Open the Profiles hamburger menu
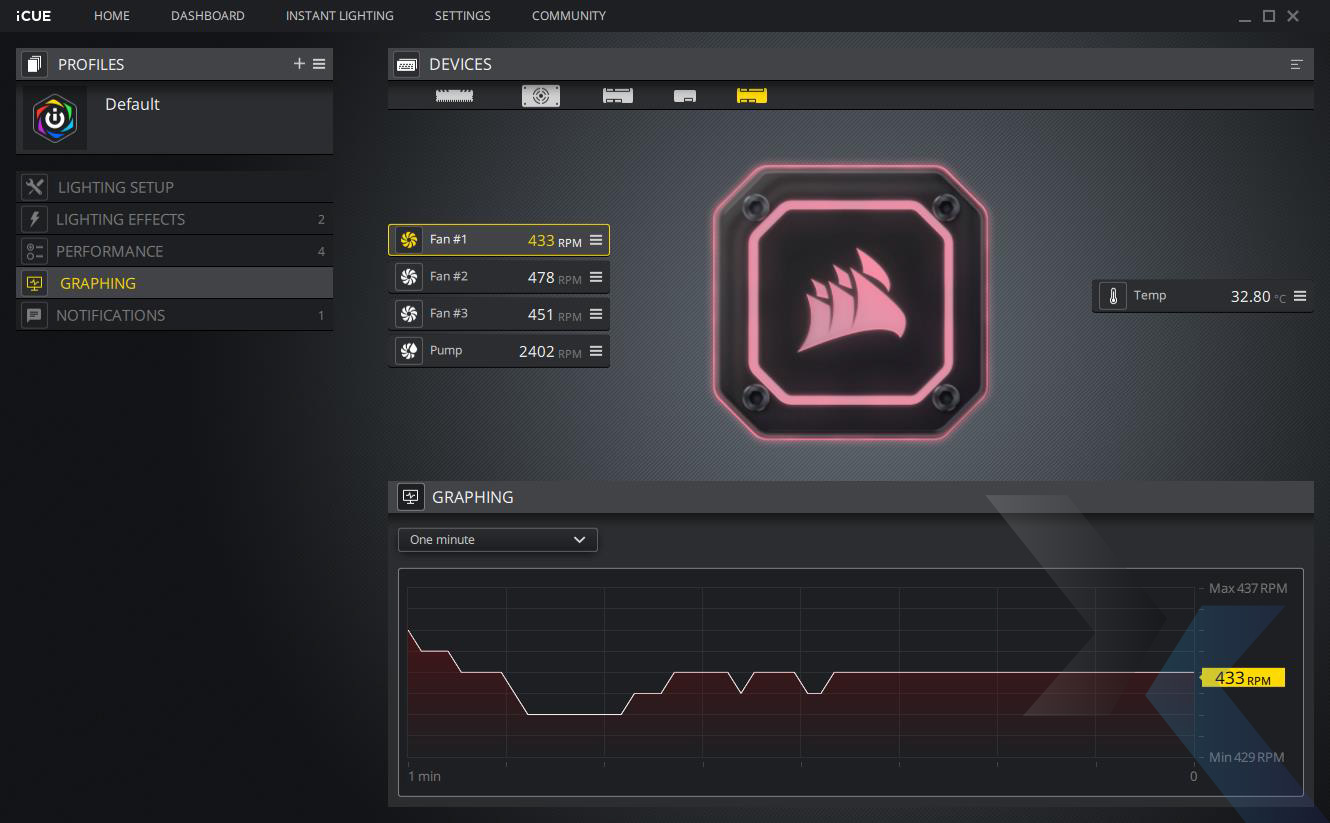The height and width of the screenshot is (823, 1330). [319, 64]
